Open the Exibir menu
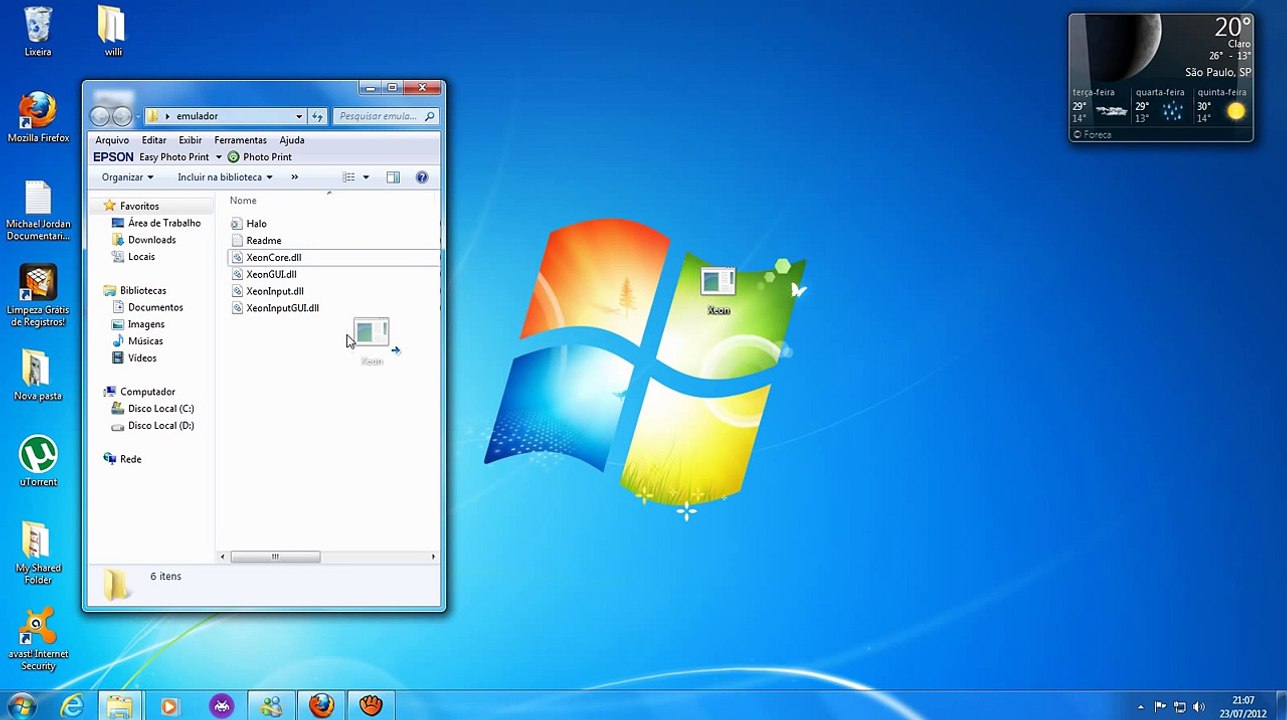Viewport: 1287px width, 720px height. (x=190, y=140)
